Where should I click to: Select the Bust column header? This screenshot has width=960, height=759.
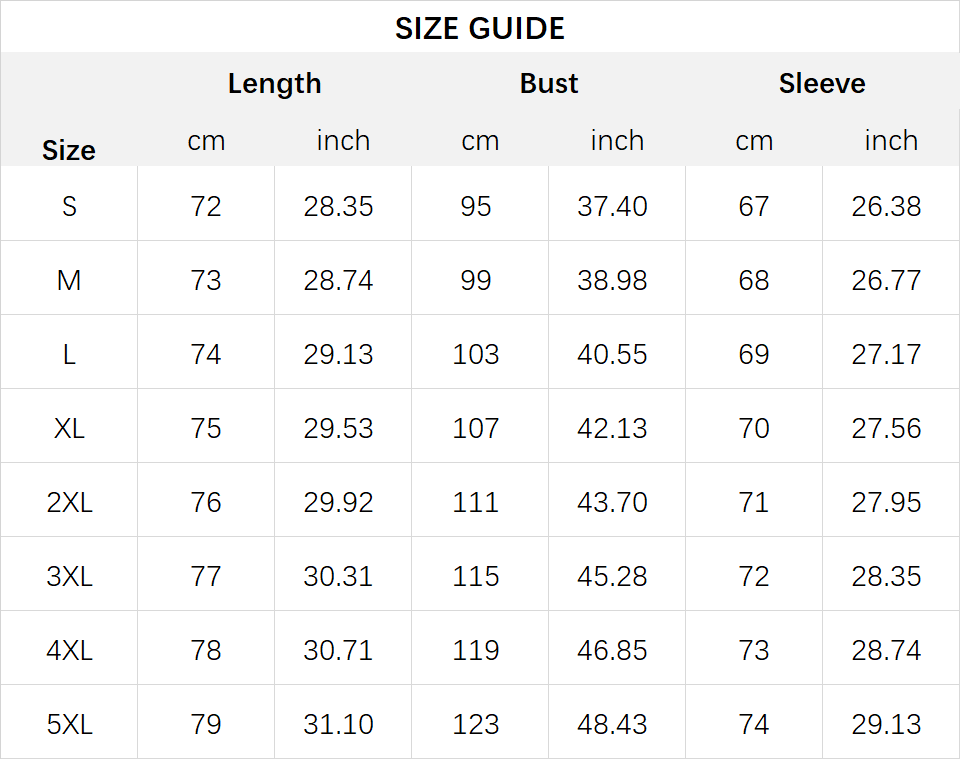tap(549, 83)
